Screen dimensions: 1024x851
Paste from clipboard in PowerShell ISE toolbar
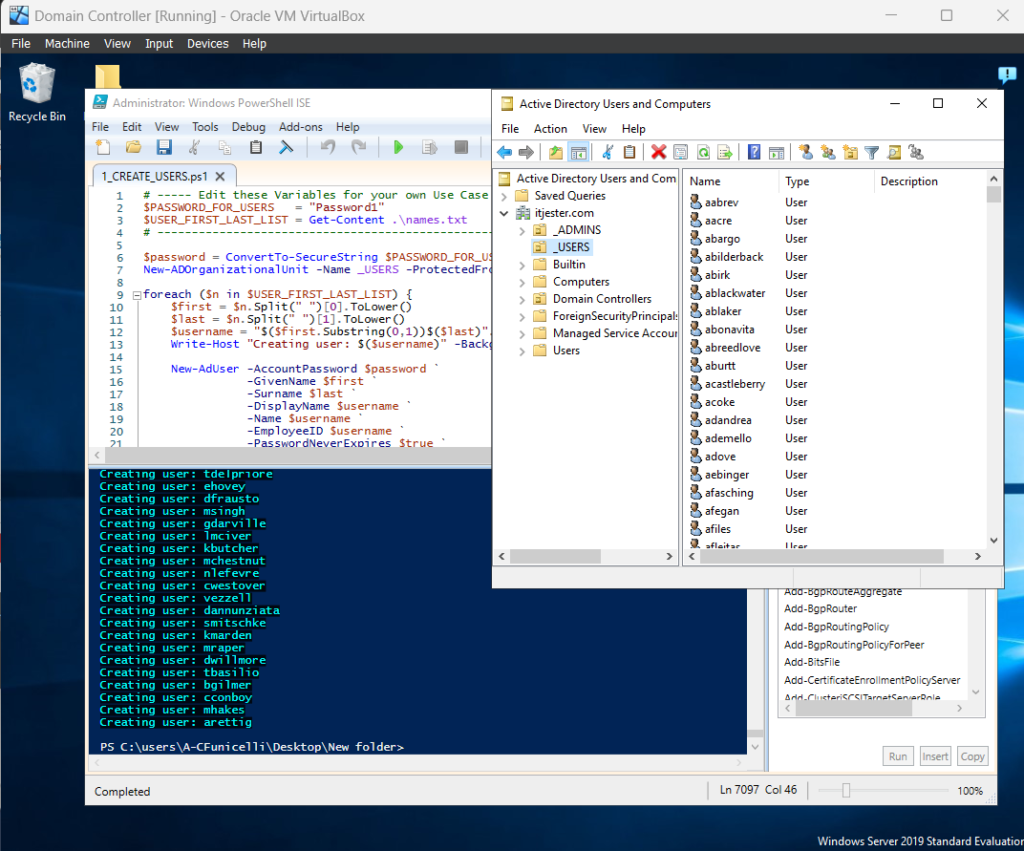[255, 147]
